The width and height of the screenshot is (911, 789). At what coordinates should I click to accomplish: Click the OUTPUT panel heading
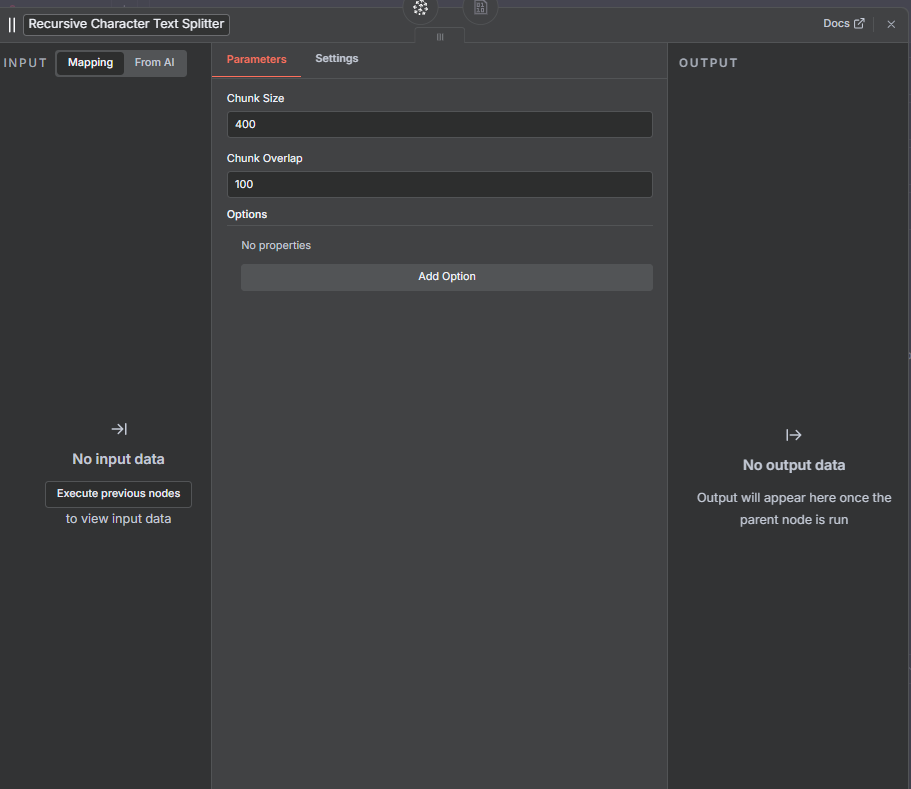click(708, 63)
